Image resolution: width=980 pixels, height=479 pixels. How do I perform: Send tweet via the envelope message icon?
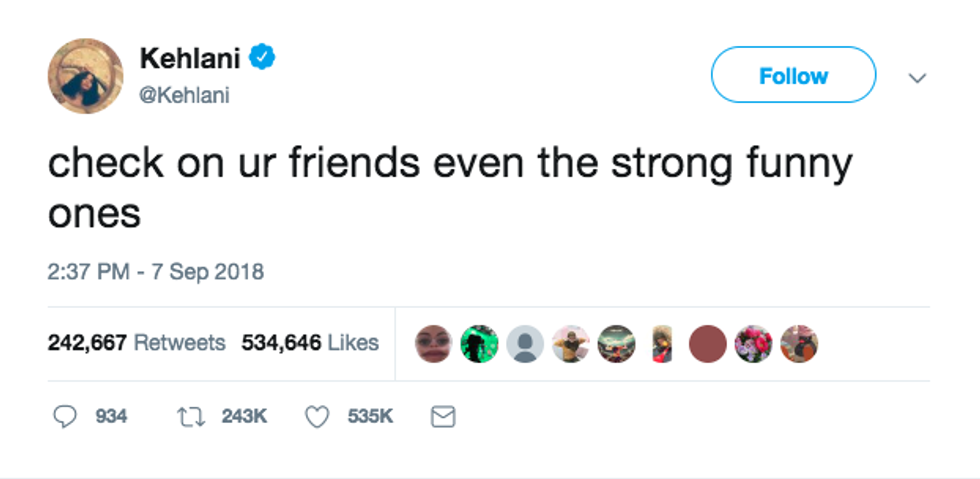(x=443, y=416)
